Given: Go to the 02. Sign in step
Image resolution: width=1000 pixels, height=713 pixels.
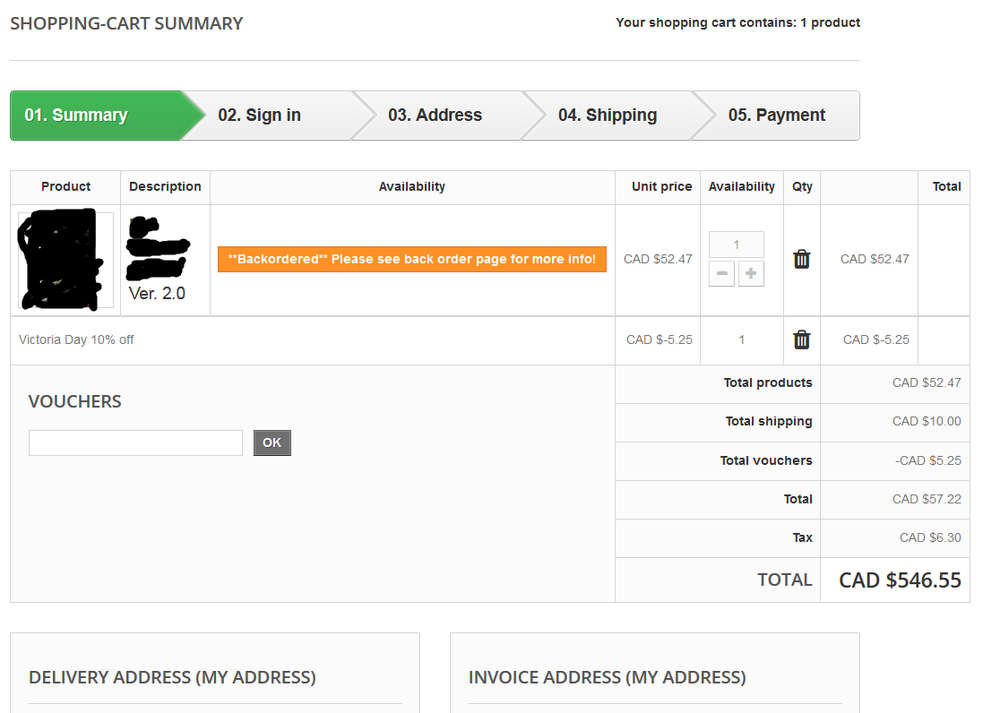Looking at the screenshot, I should coord(260,116).
